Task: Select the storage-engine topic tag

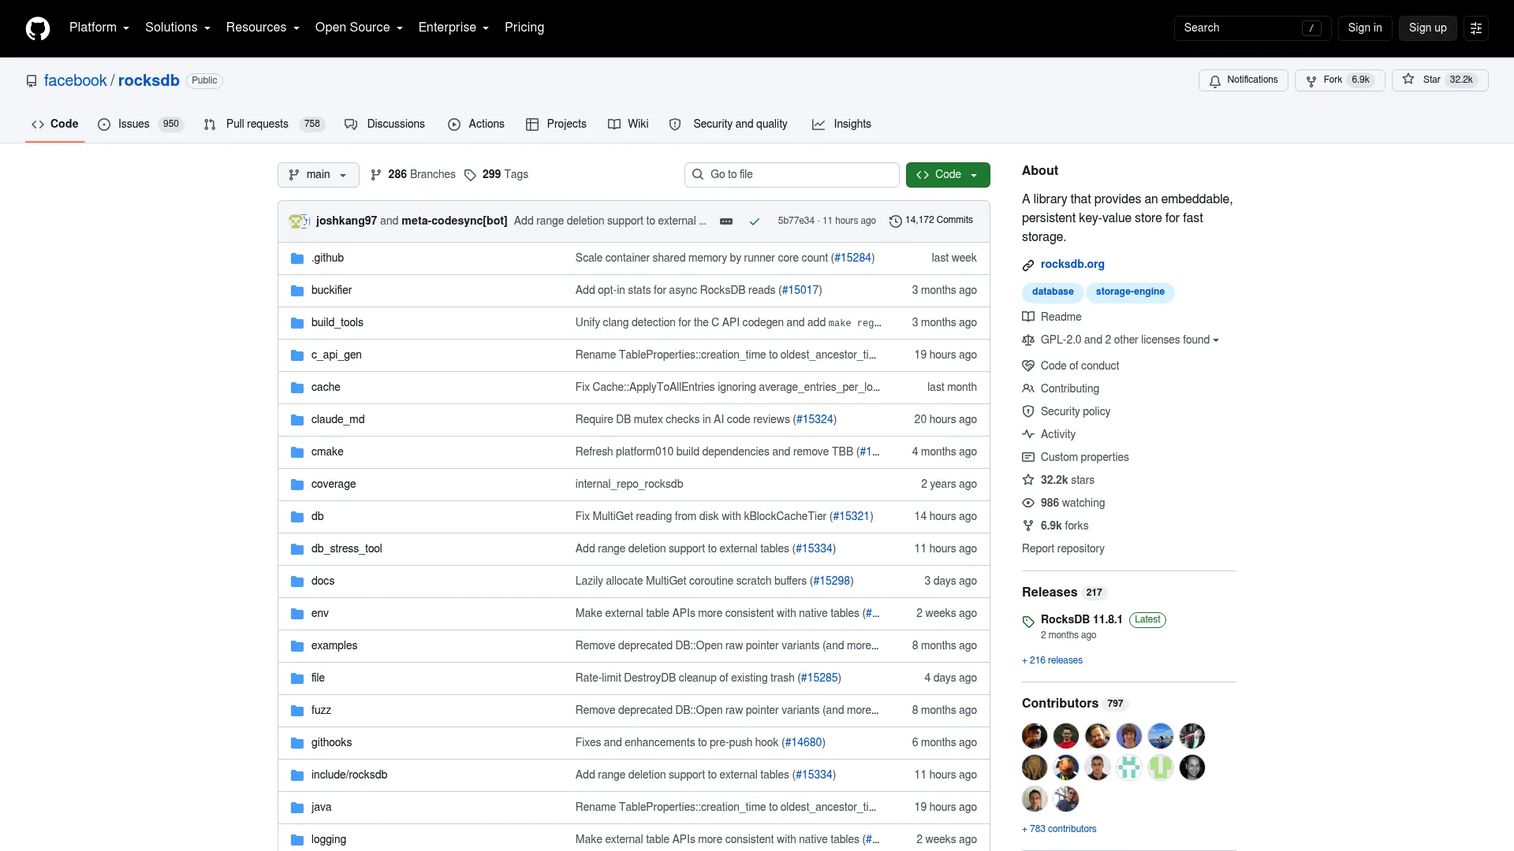Action: pyautogui.click(x=1130, y=292)
